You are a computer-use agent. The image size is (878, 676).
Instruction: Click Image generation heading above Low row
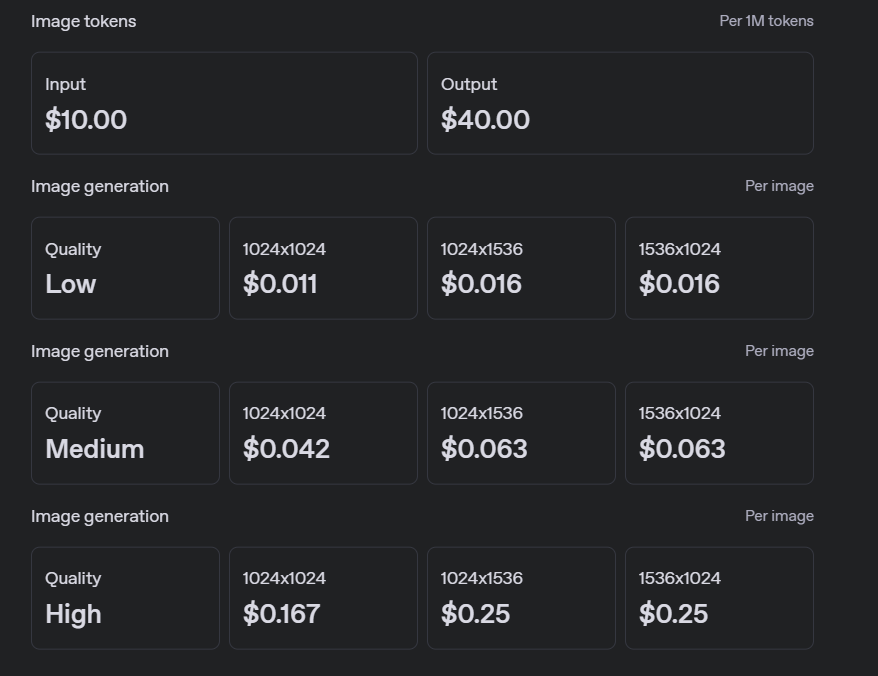pyautogui.click(x=100, y=186)
